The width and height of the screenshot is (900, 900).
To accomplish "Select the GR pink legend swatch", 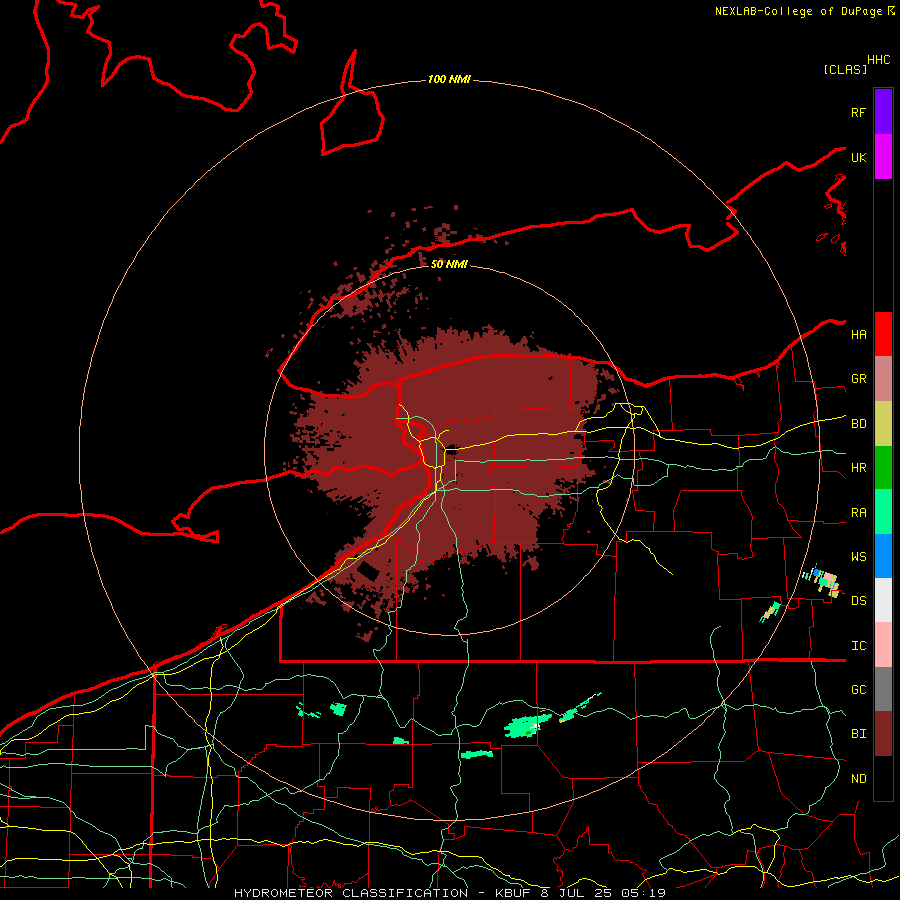I will click(x=883, y=378).
